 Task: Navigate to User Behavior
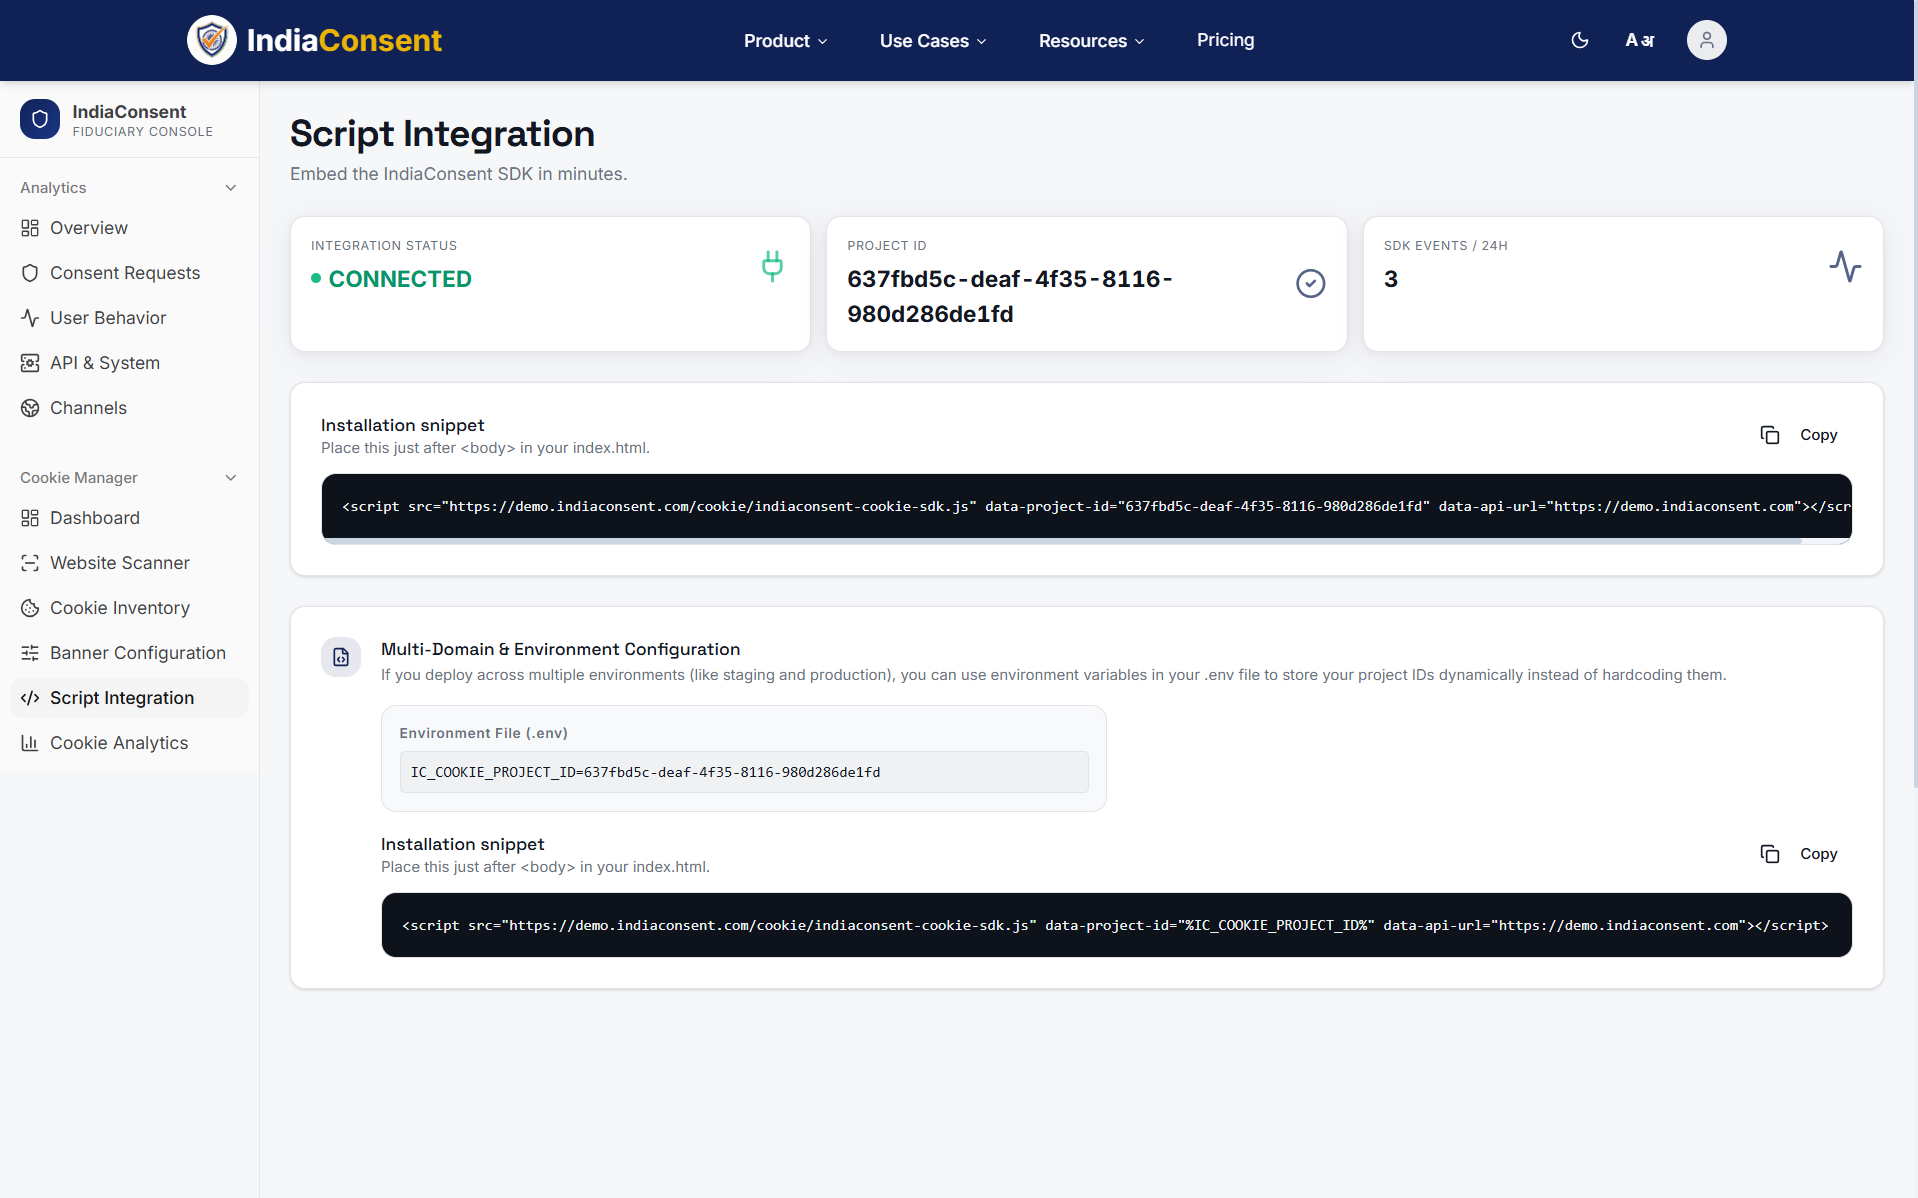pyautogui.click(x=129, y=318)
